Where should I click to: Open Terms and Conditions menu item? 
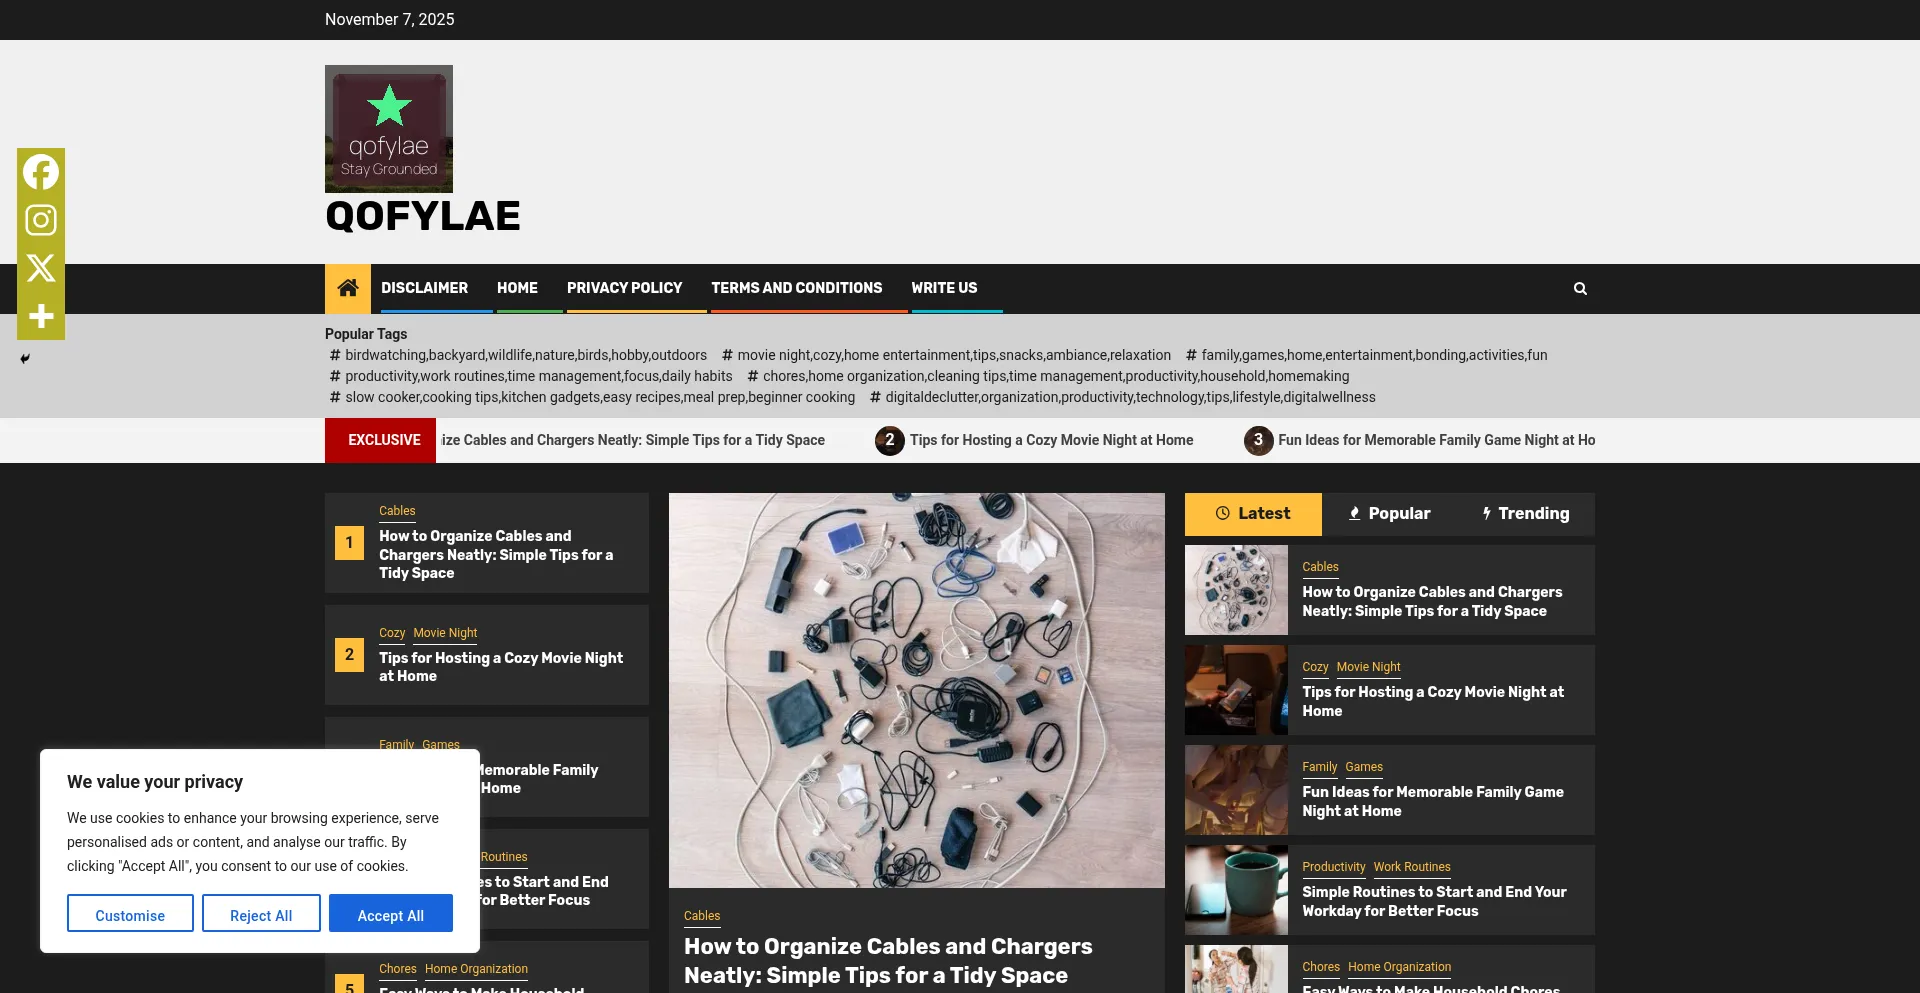797,288
